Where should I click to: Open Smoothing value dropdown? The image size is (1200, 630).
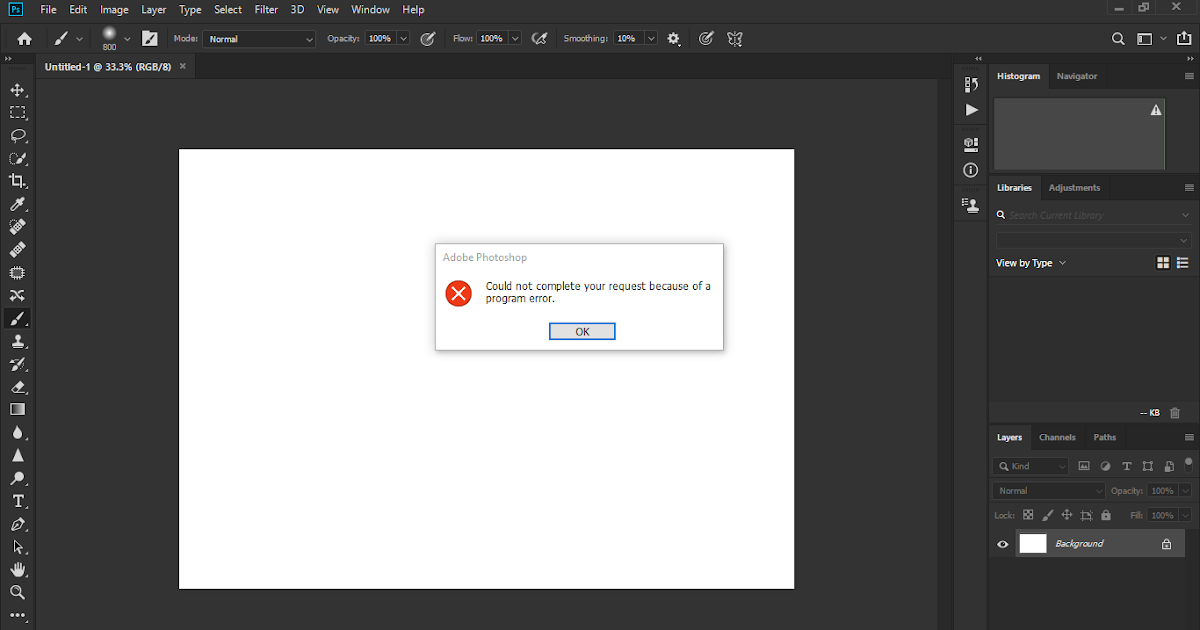pos(651,39)
